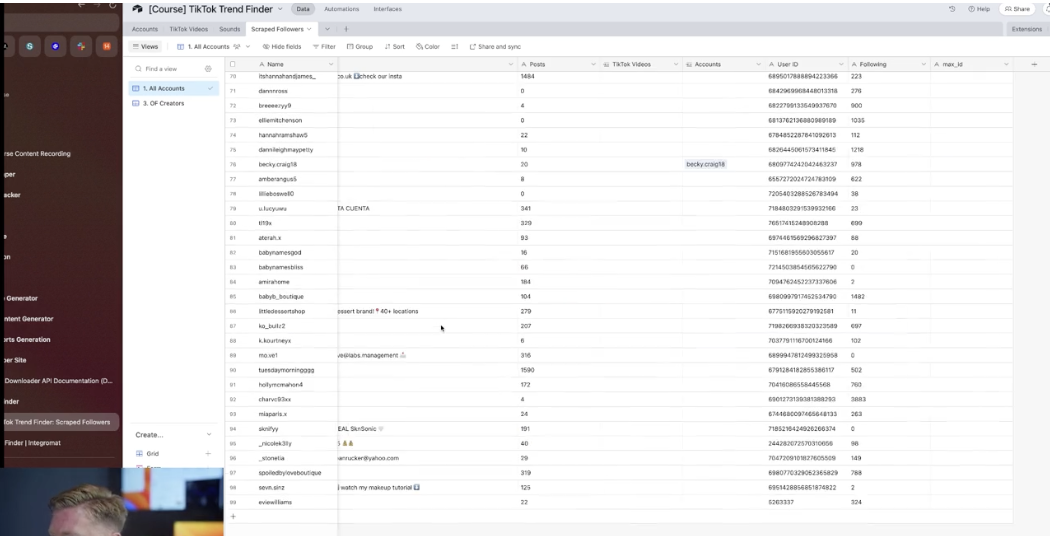
Task: Expand the base name dropdown chevron
Action: (280, 9)
